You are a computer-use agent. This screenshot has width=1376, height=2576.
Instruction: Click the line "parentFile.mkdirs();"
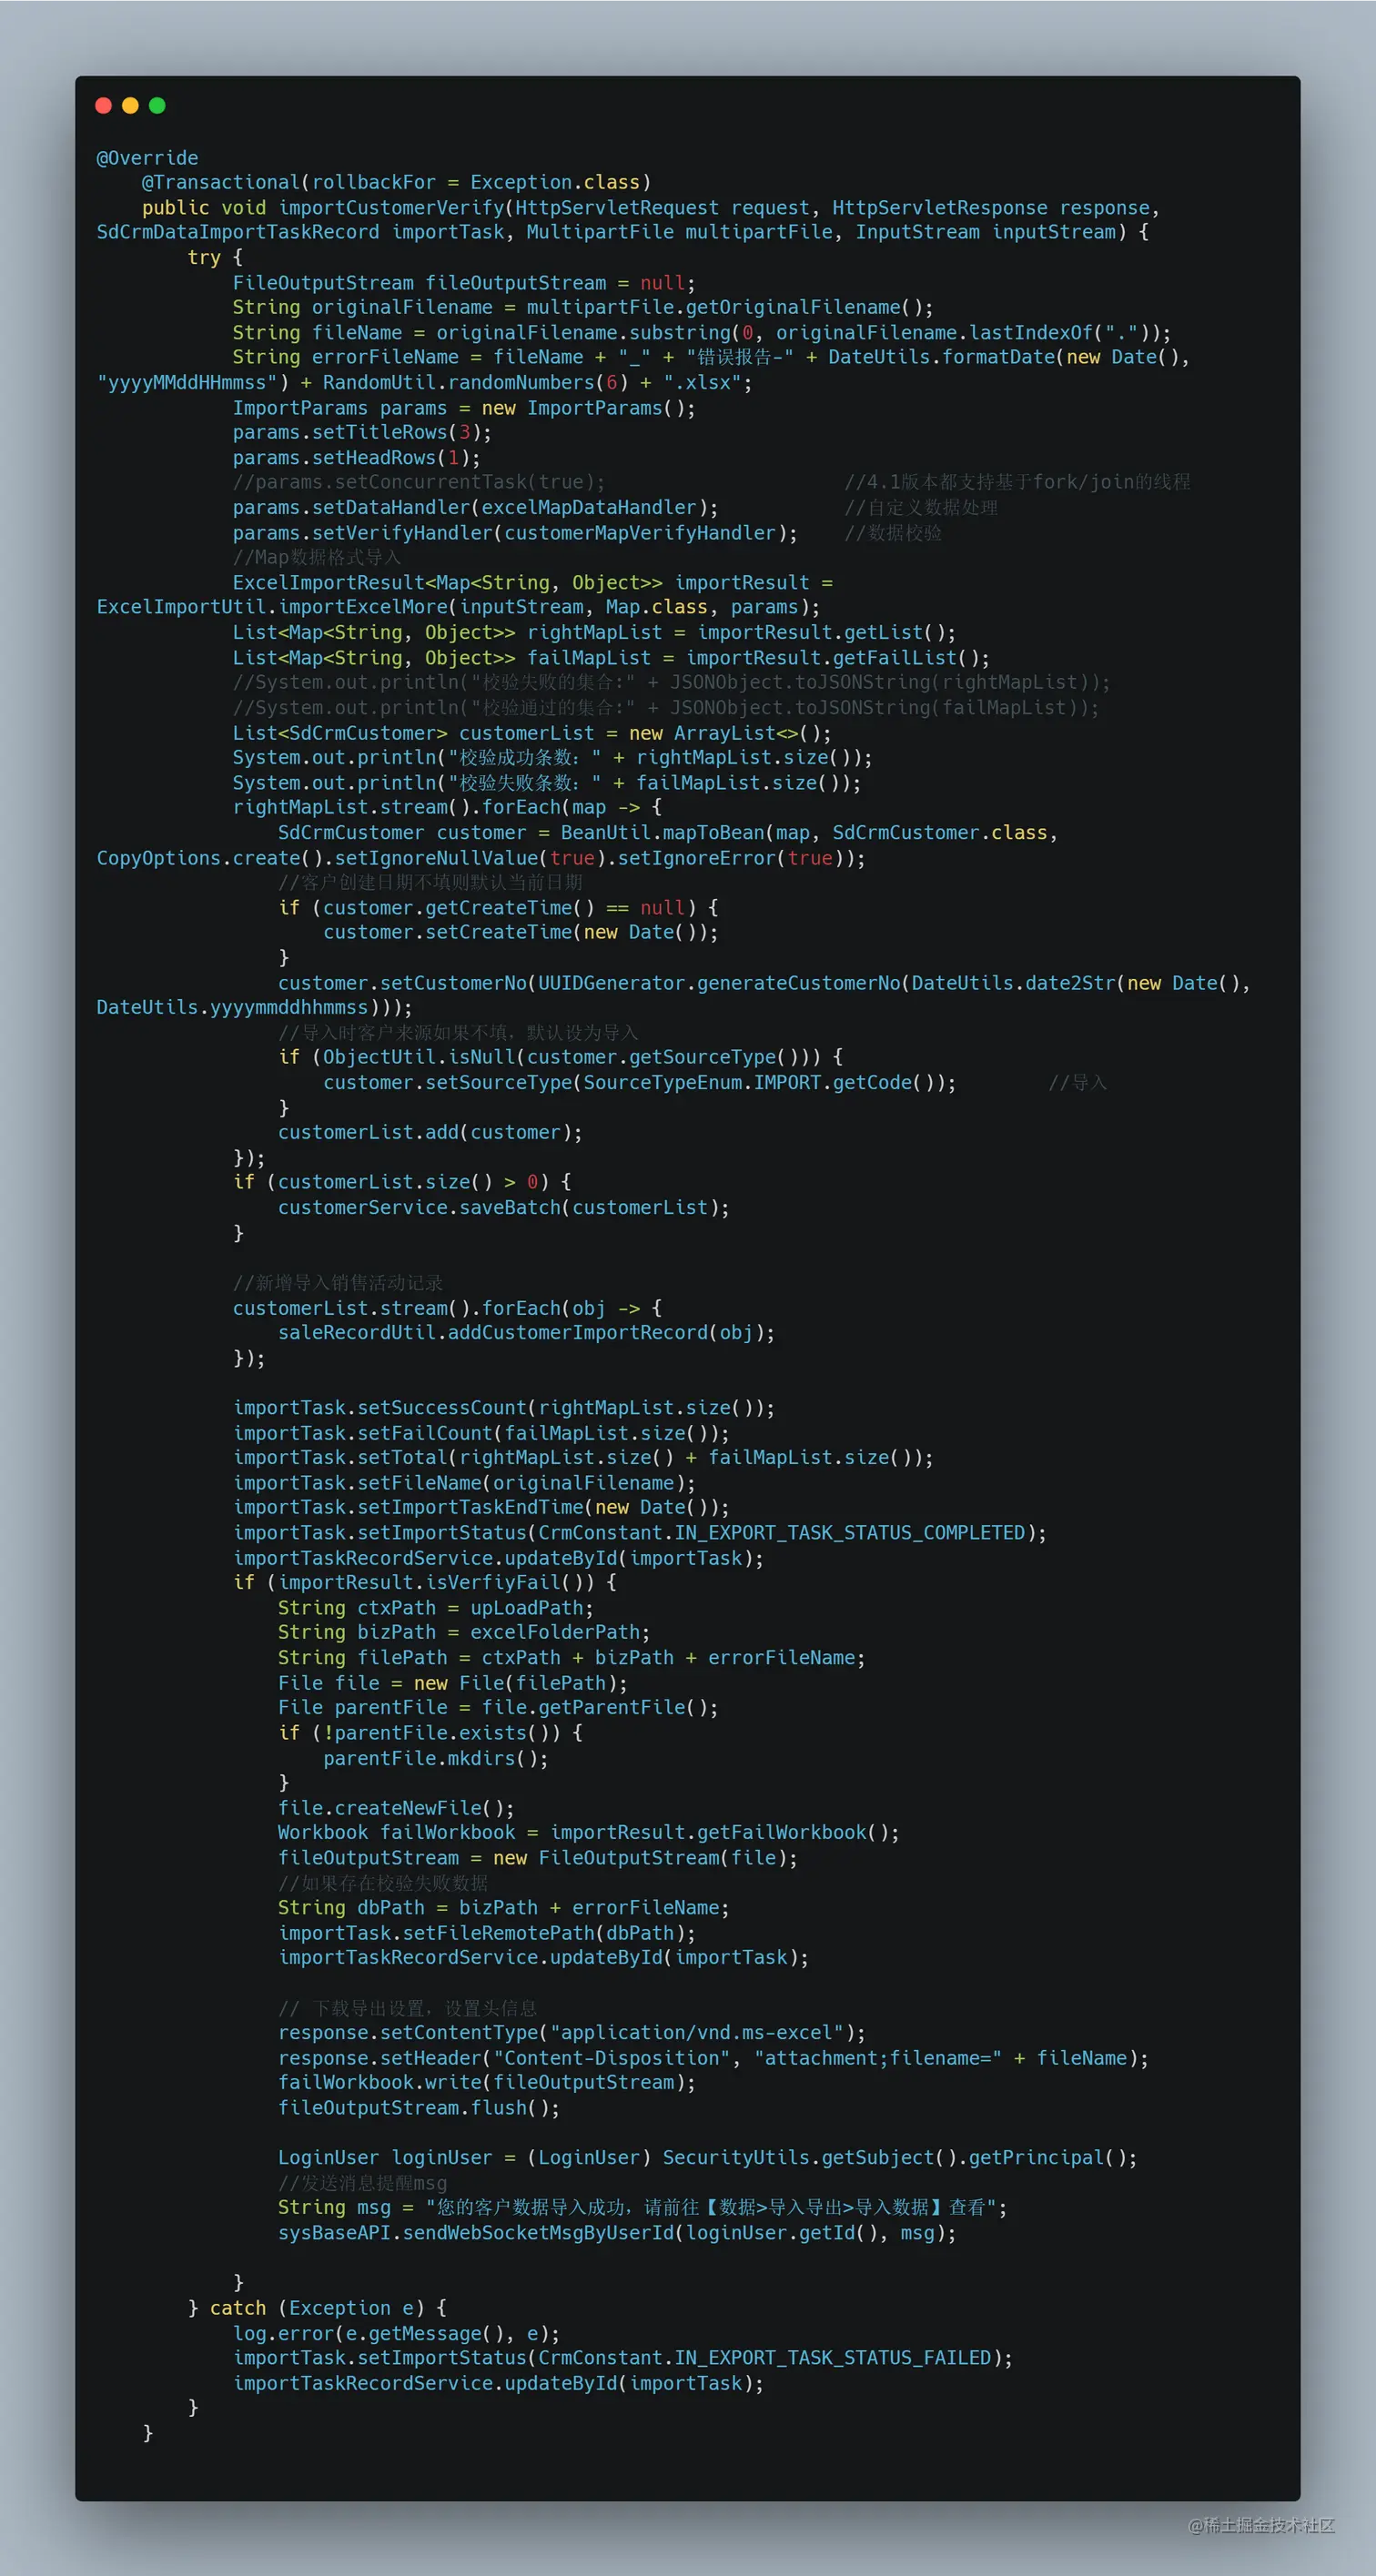(435, 1758)
